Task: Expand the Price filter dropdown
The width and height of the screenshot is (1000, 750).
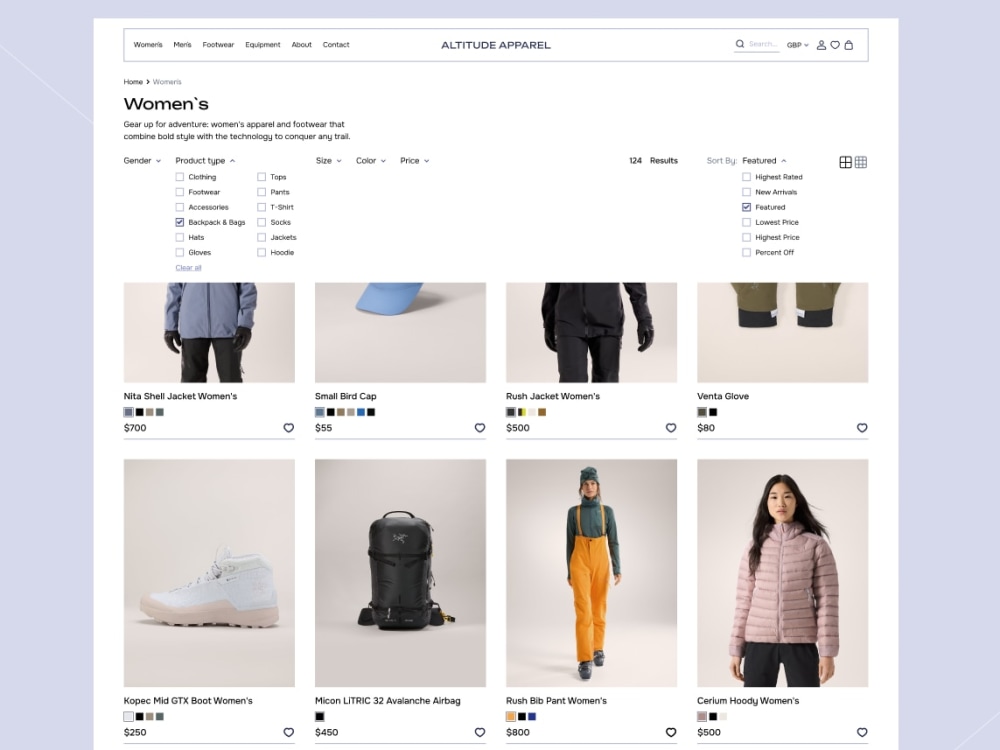Action: (x=415, y=161)
